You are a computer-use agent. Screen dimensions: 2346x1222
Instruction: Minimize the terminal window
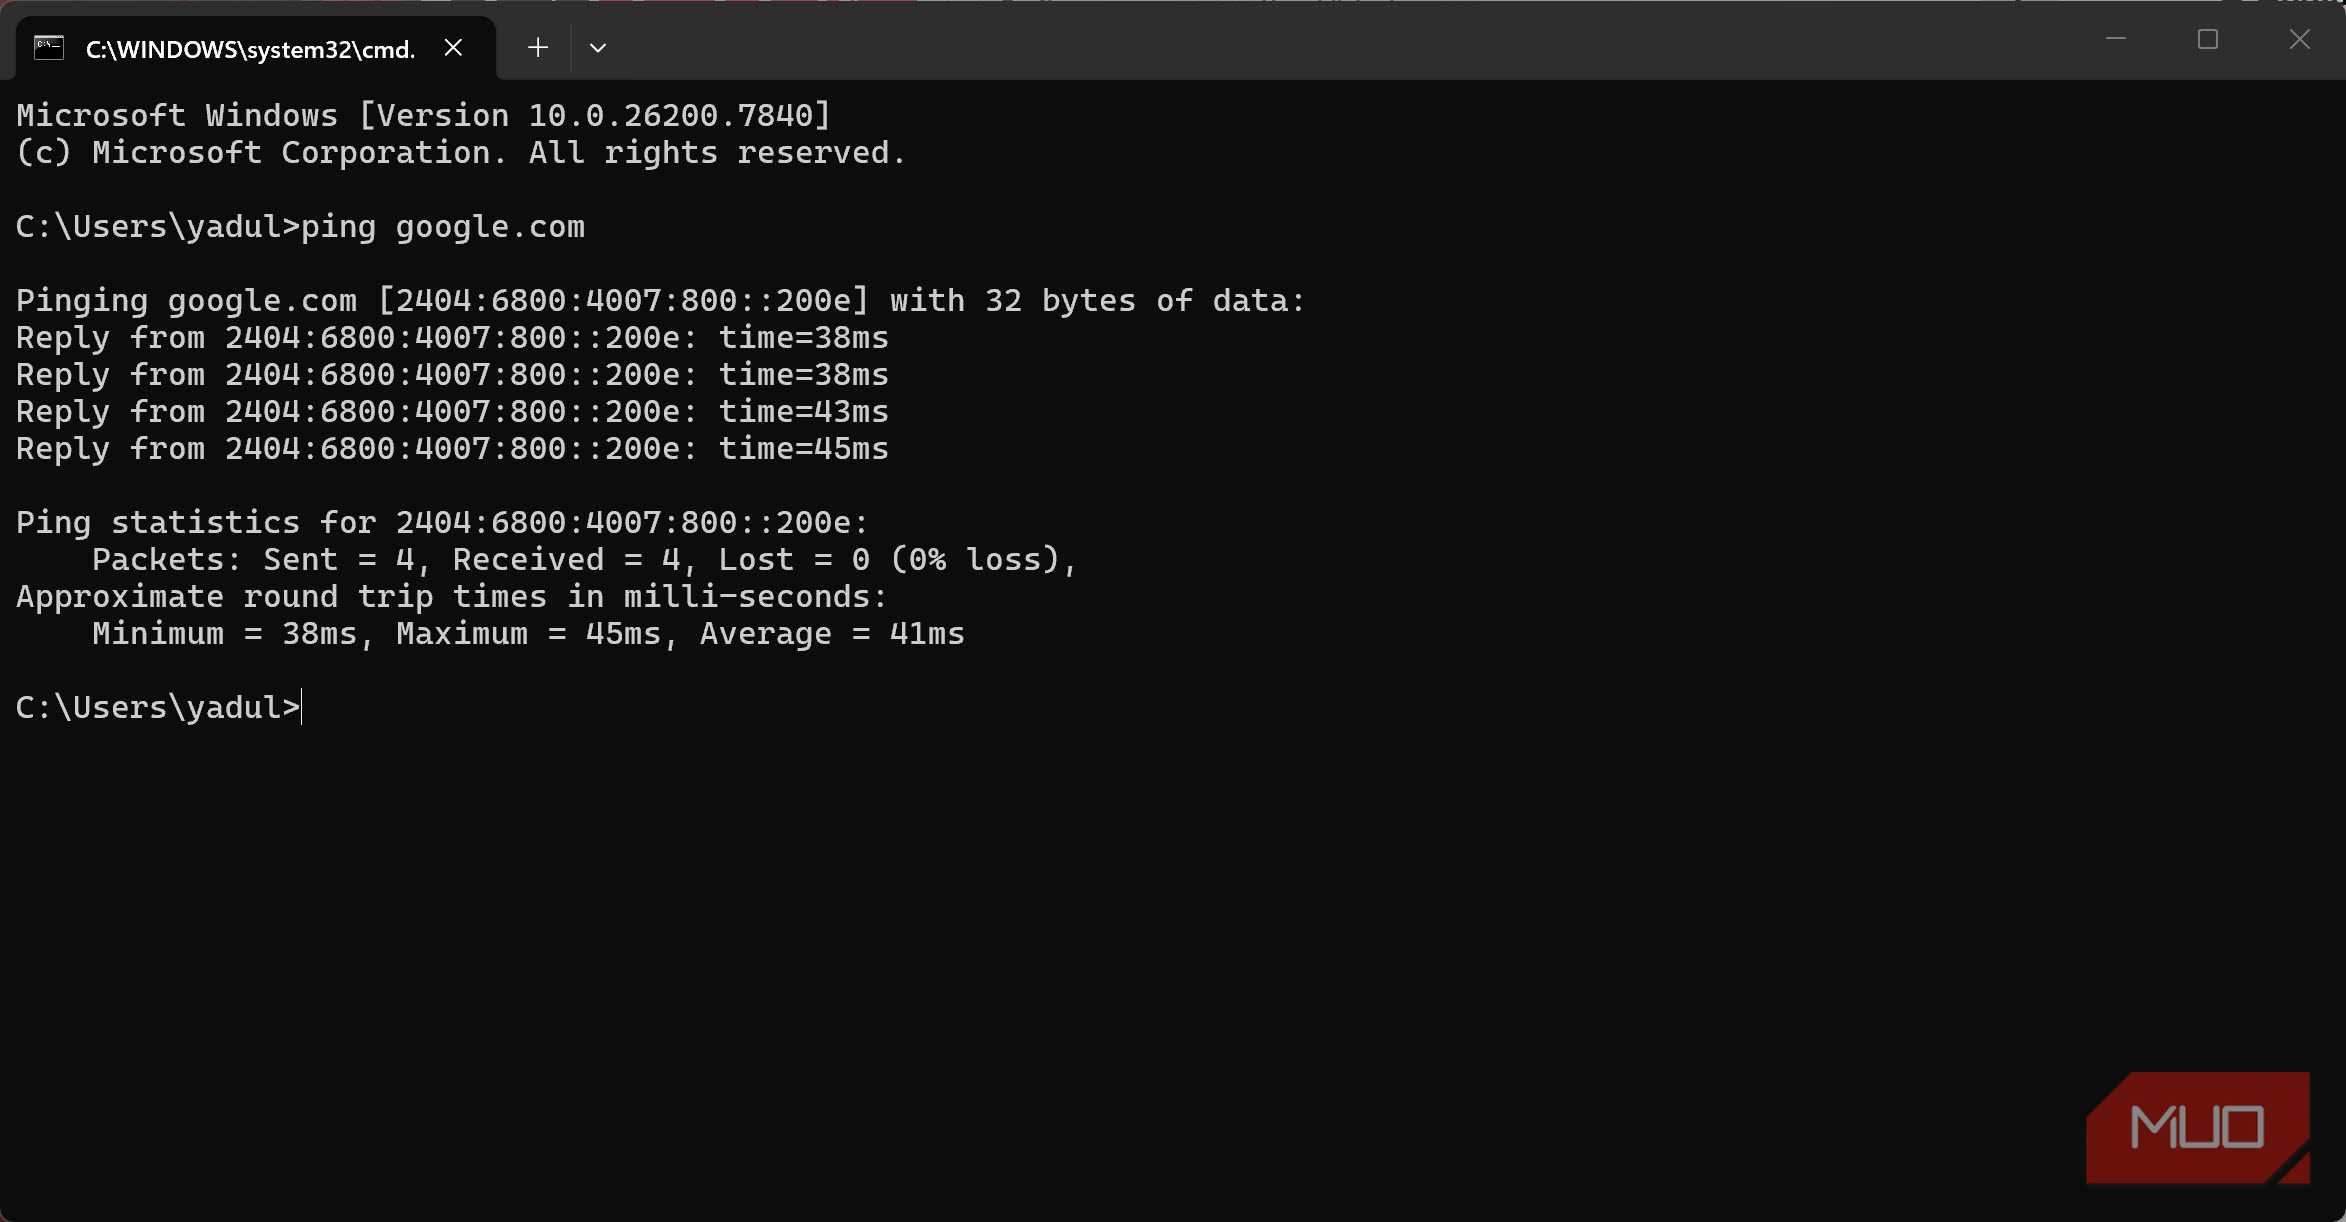tap(2116, 39)
